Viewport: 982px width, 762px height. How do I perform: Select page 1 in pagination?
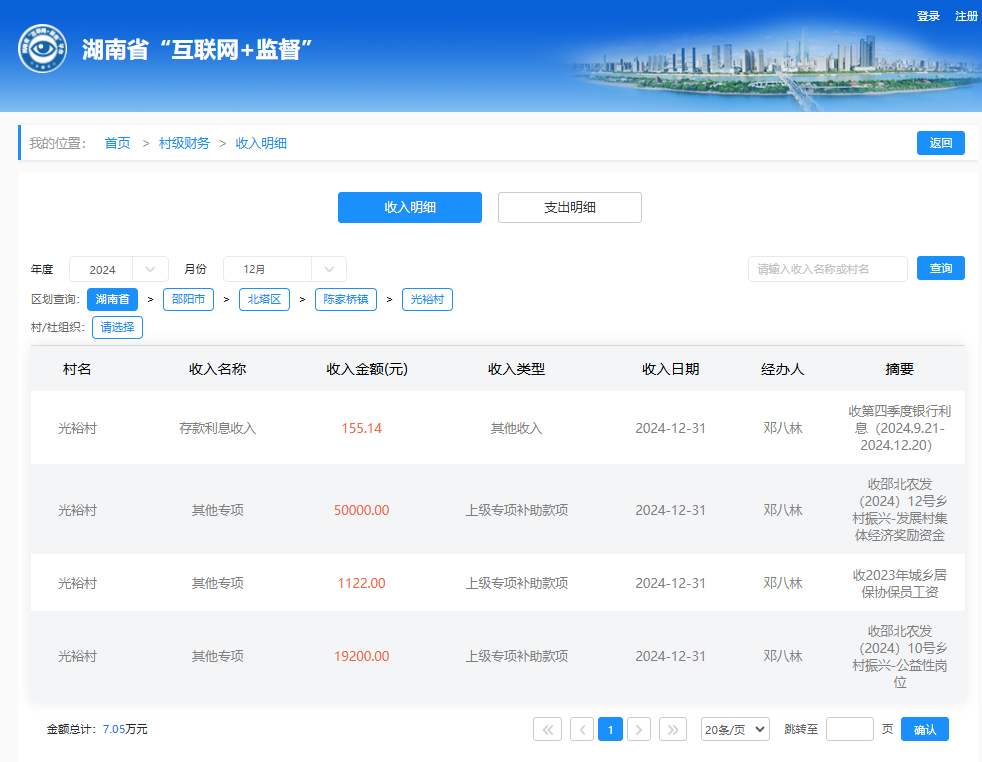pos(611,729)
